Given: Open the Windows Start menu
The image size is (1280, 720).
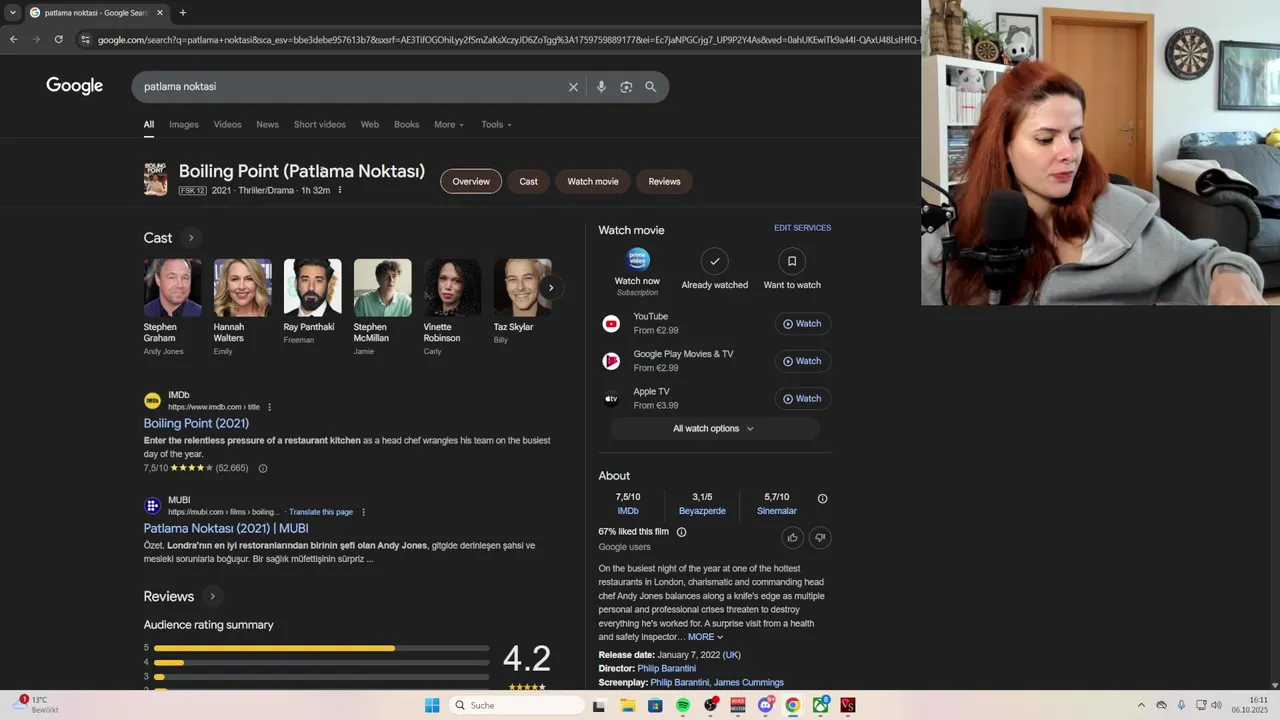Looking at the screenshot, I should pyautogui.click(x=432, y=705).
